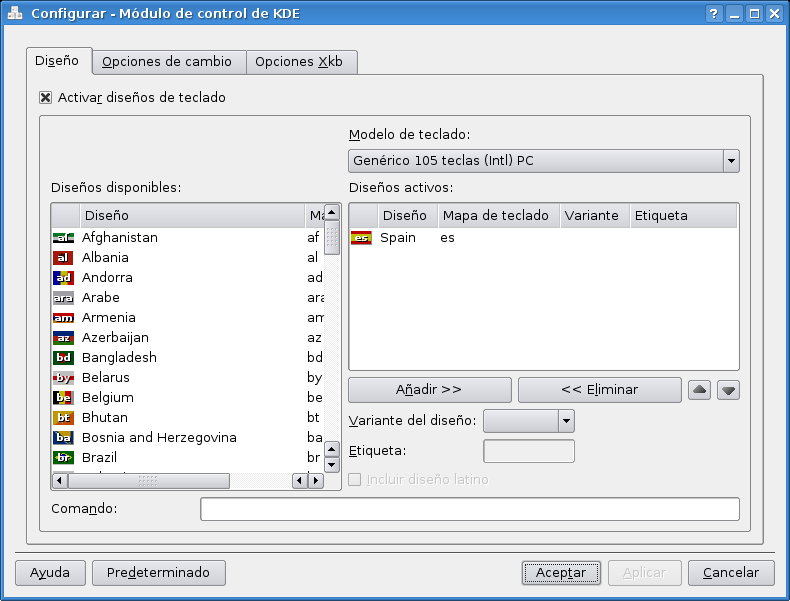Click the Afghanistan flag icon
The image size is (790, 601).
63,238
